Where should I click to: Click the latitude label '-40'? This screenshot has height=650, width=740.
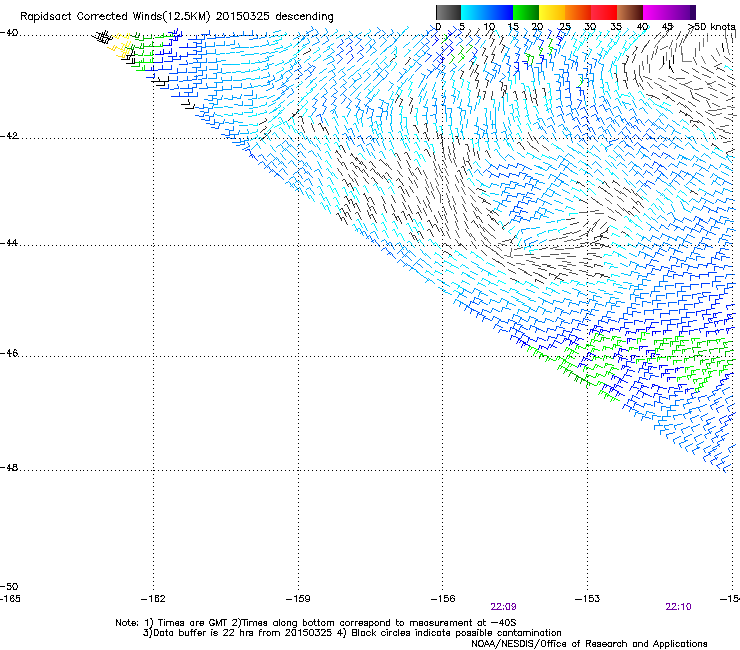click(x=9, y=33)
